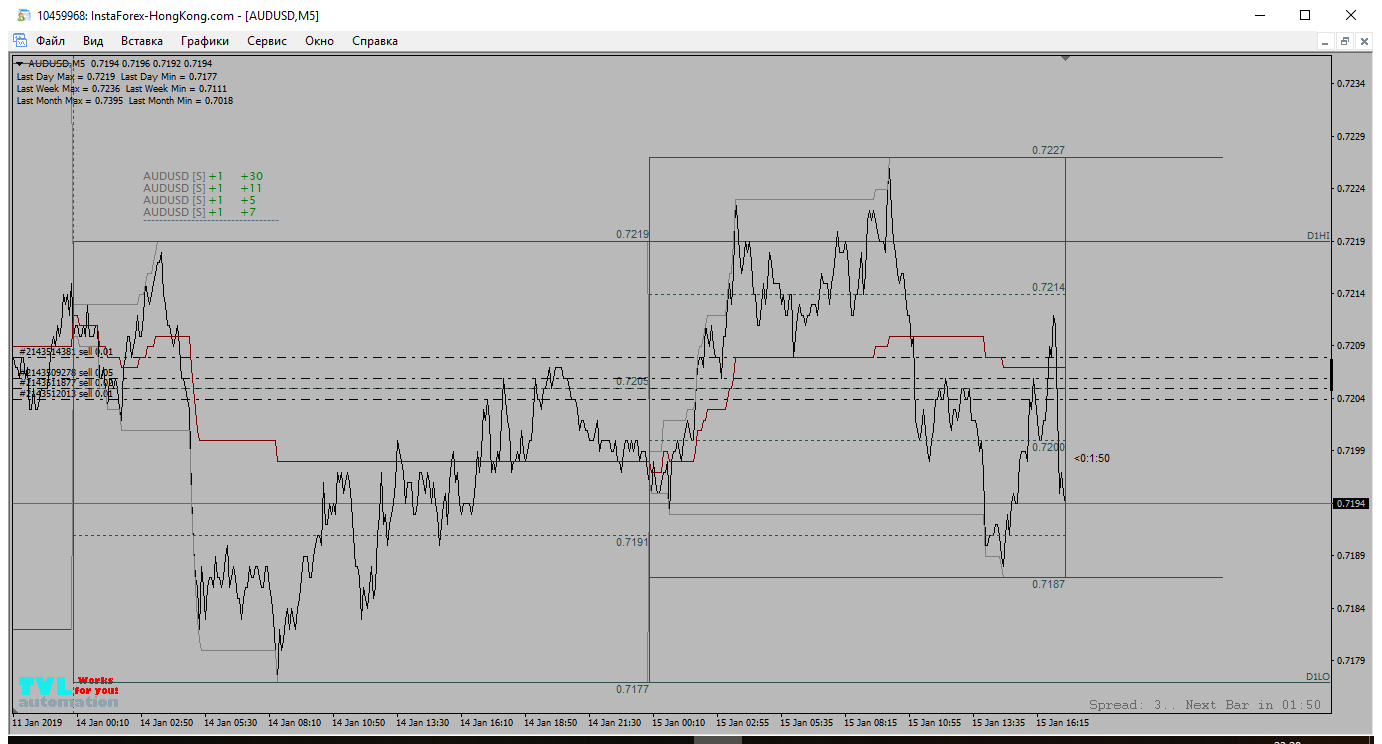Click the 0.7189 price scale value
Viewport: 1382px width, 744px height.
click(1351, 555)
